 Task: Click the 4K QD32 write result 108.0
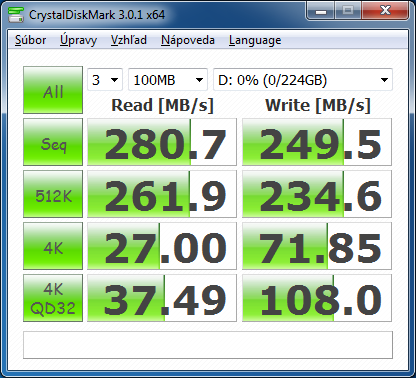[x=317, y=298]
